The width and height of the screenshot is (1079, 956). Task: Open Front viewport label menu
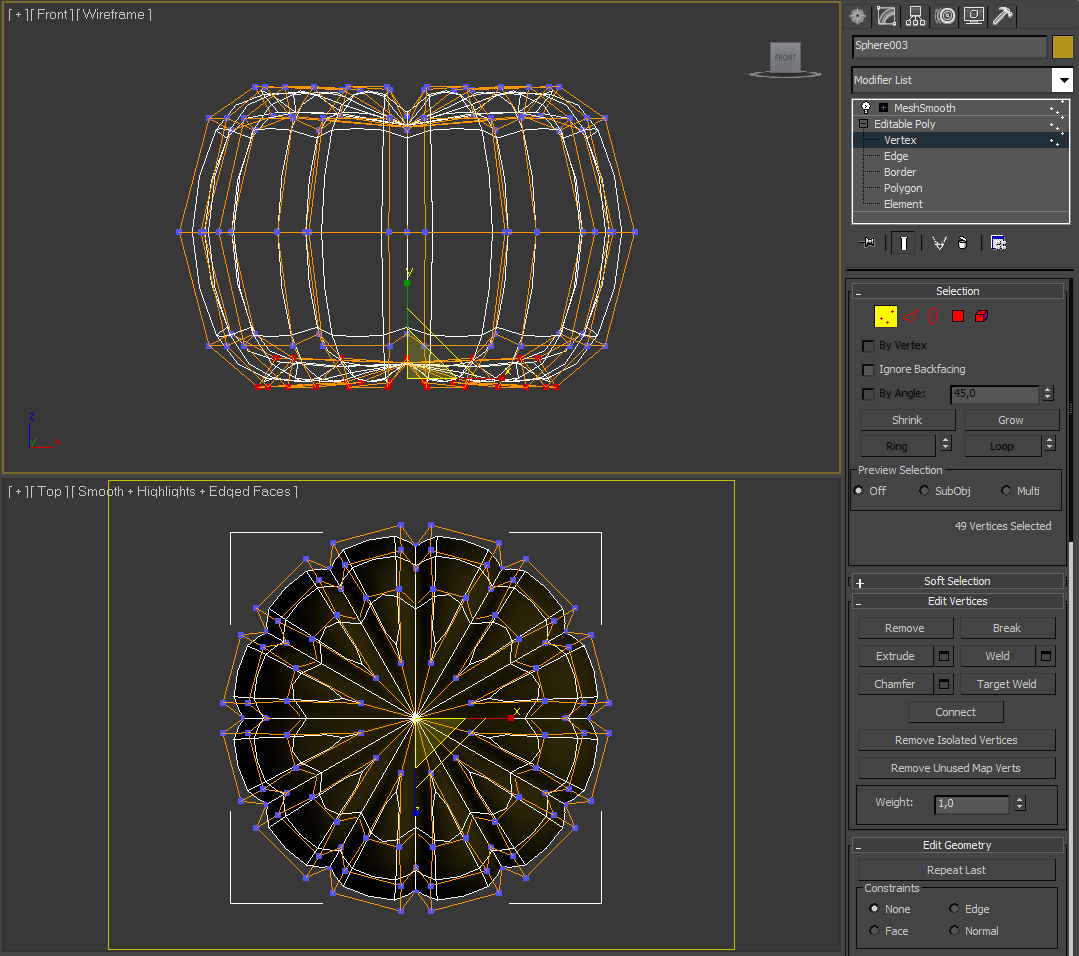click(53, 14)
